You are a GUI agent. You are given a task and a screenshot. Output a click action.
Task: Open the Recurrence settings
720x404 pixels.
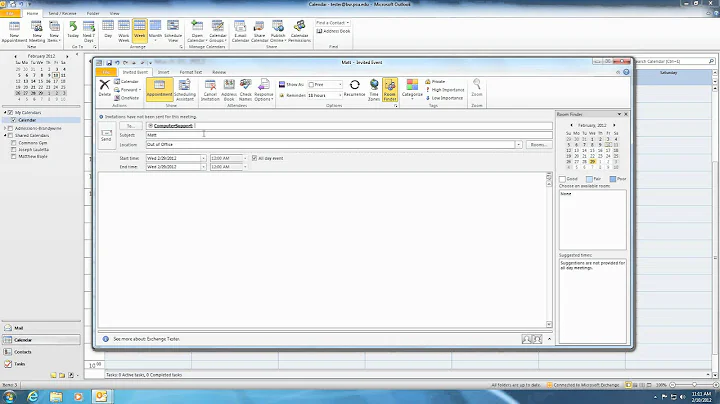point(354,88)
